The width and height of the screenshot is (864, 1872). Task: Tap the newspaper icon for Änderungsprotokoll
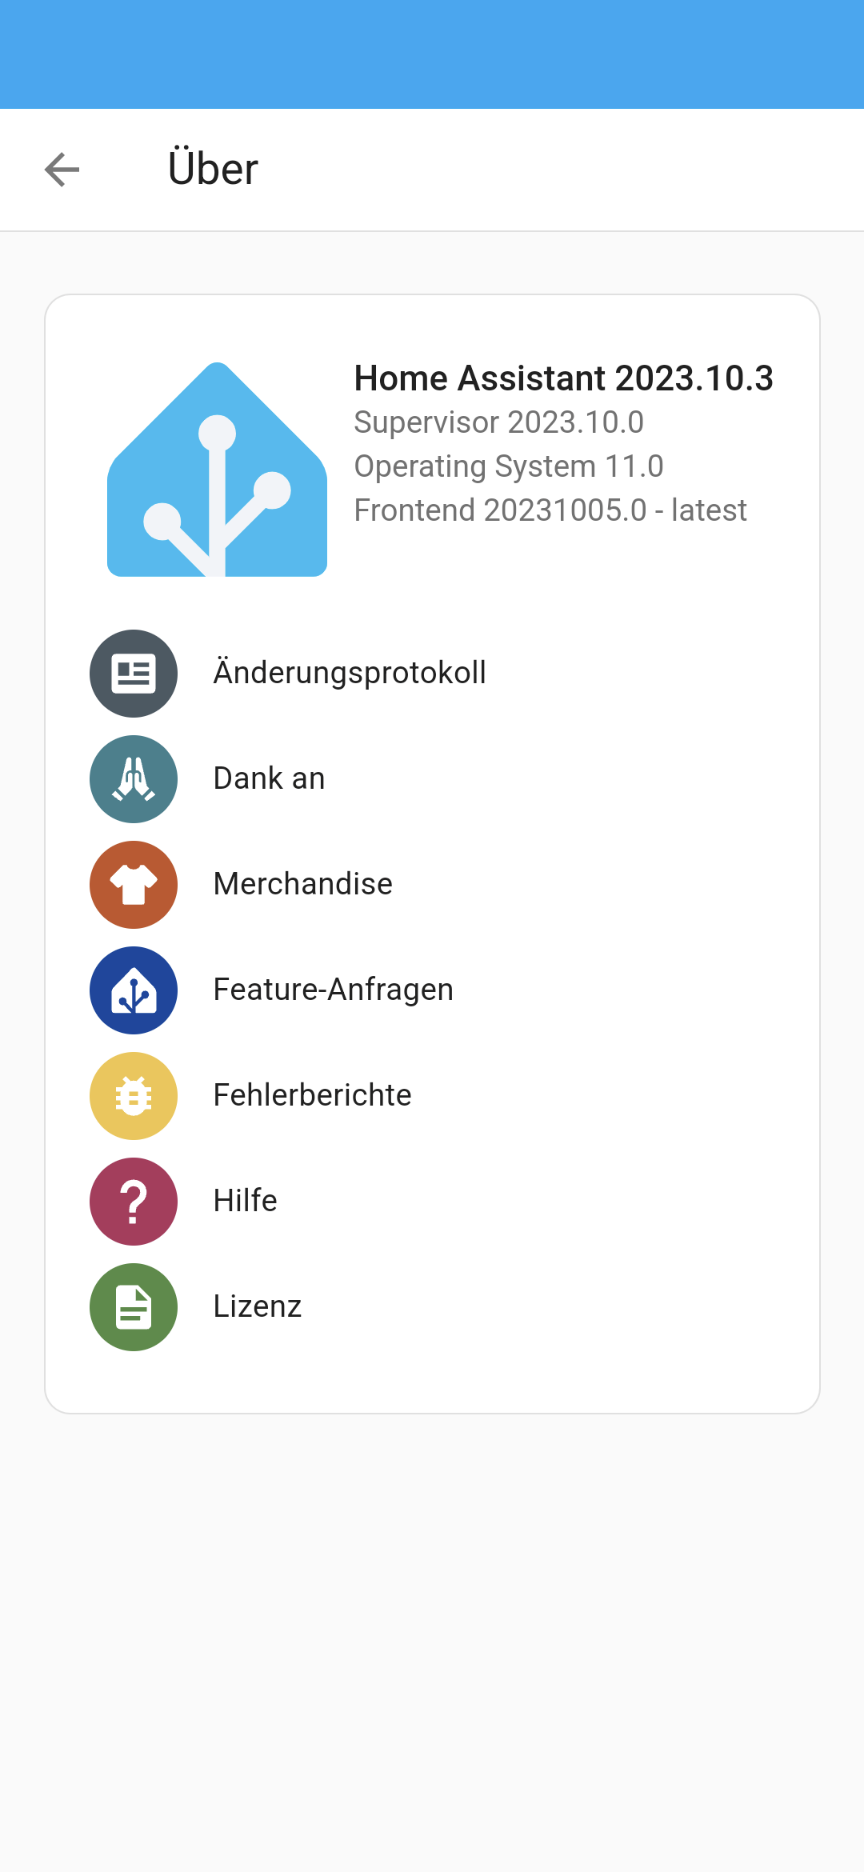click(134, 673)
